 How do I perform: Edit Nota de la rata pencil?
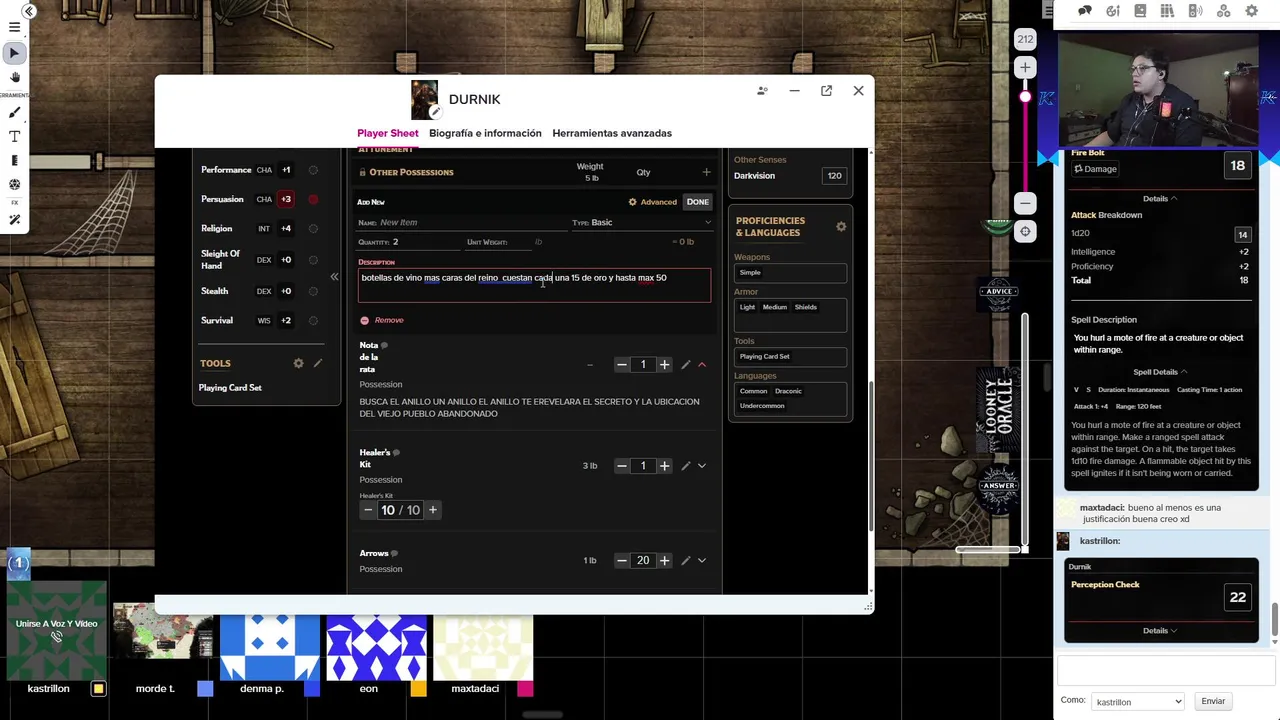685,365
